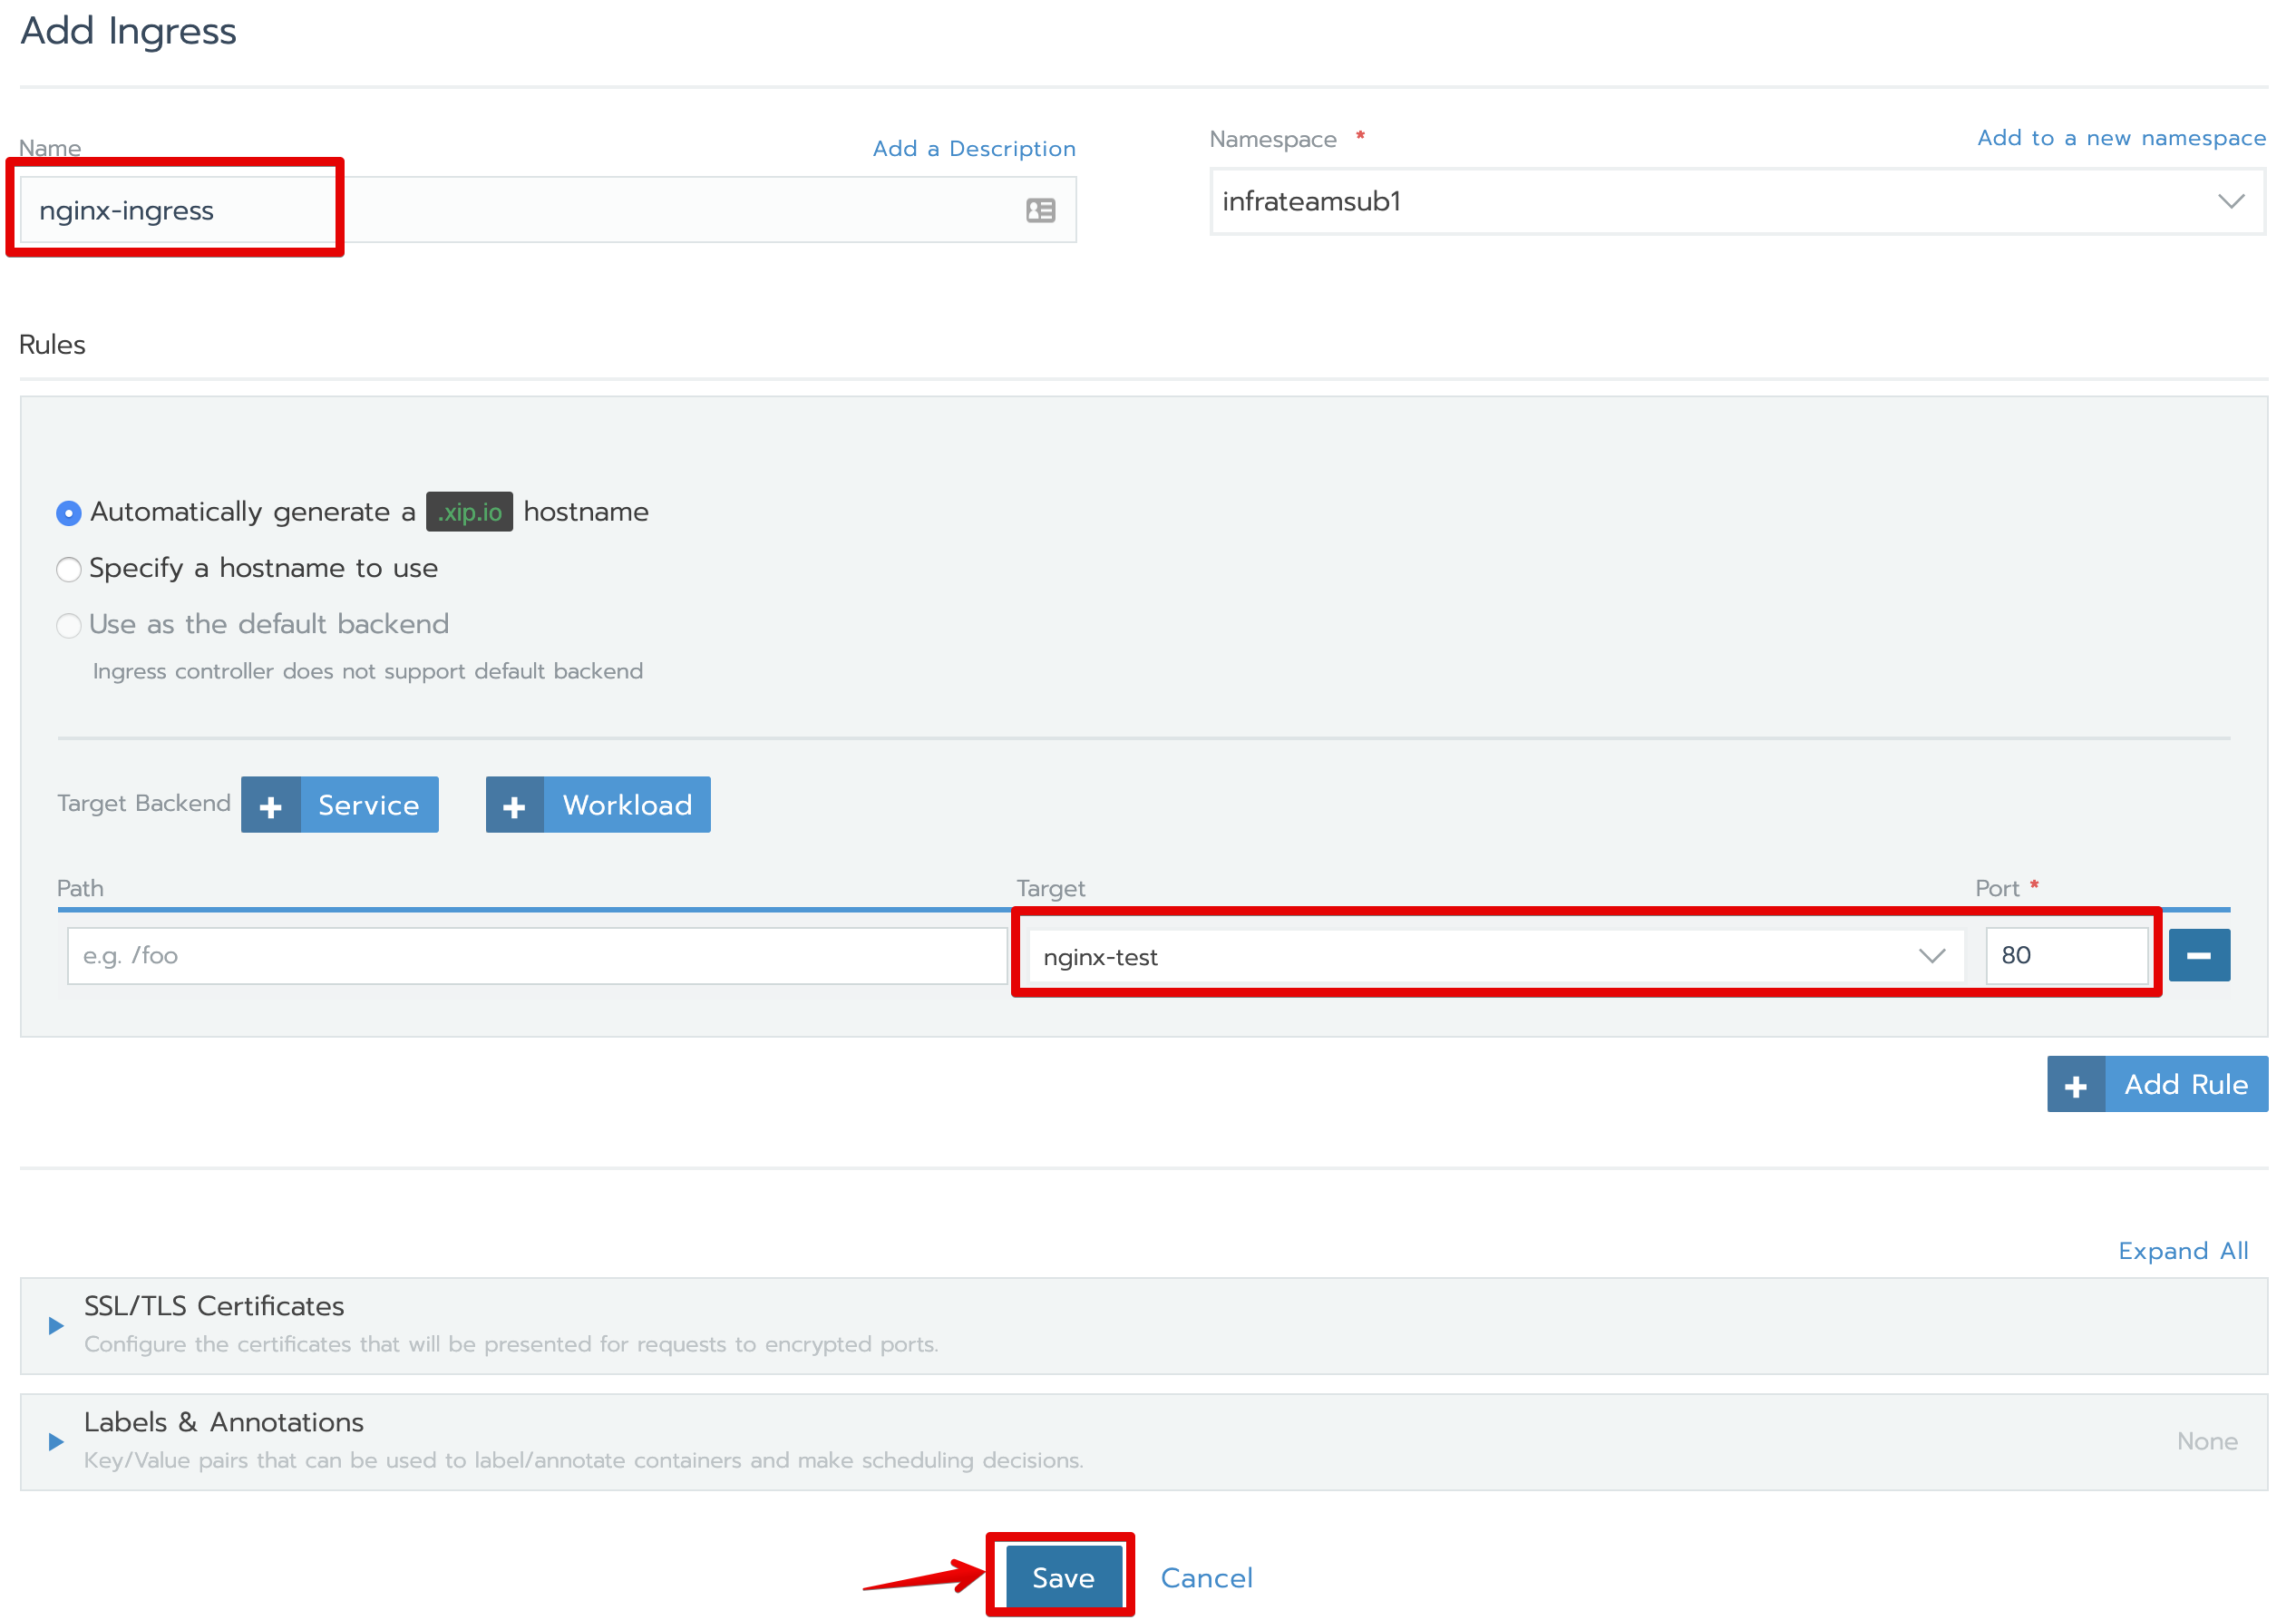This screenshot has height=1620, width=2296.
Task: Click the .xip.io hostname badge
Action: (469, 512)
